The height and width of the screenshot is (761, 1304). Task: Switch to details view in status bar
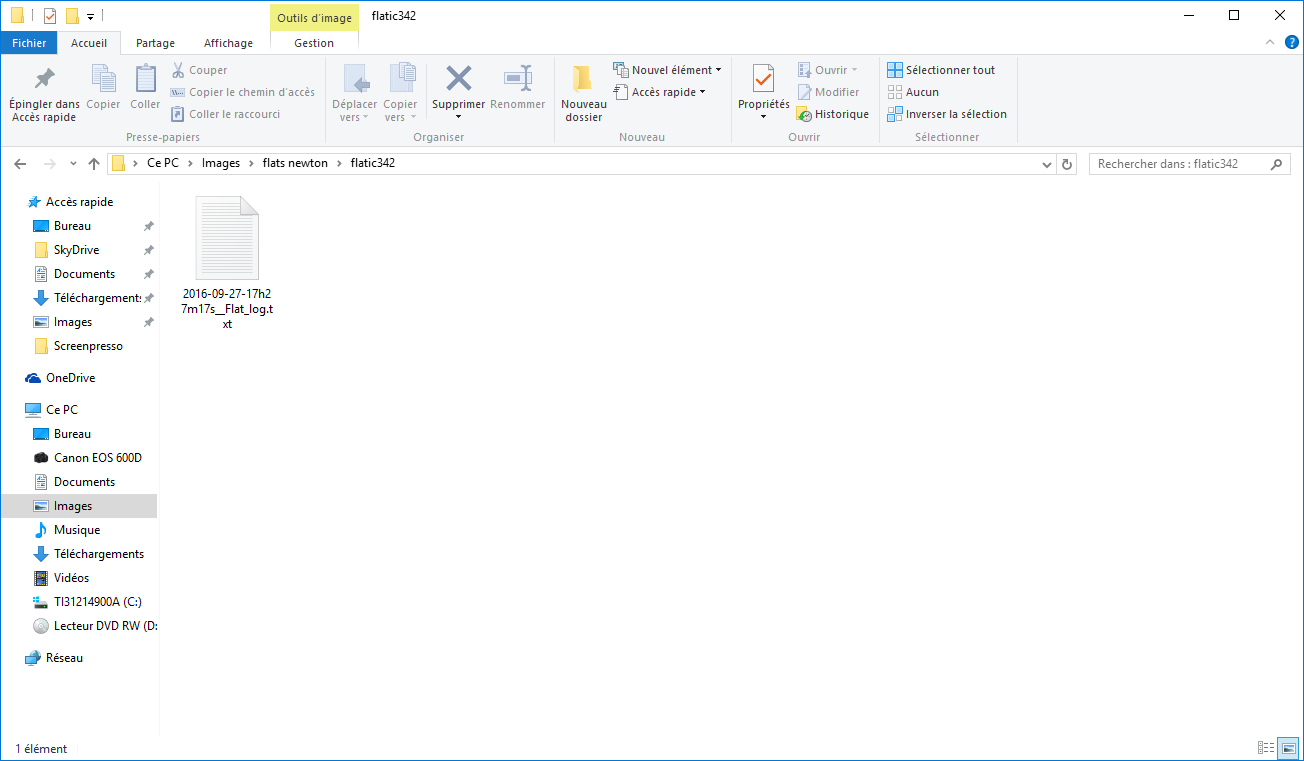point(1266,748)
